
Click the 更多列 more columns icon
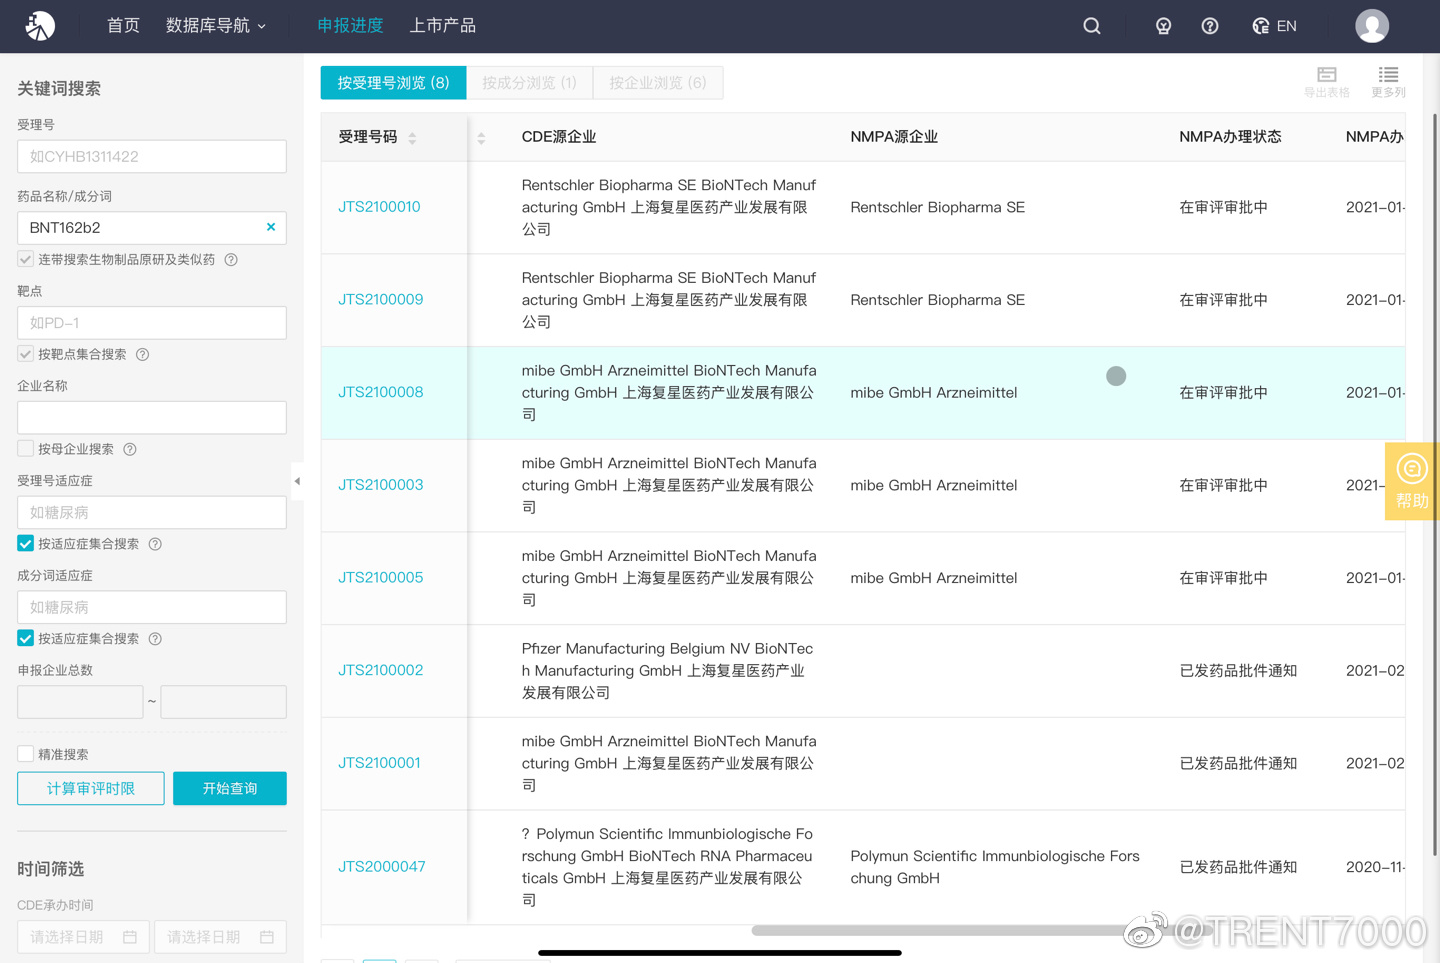(x=1388, y=82)
